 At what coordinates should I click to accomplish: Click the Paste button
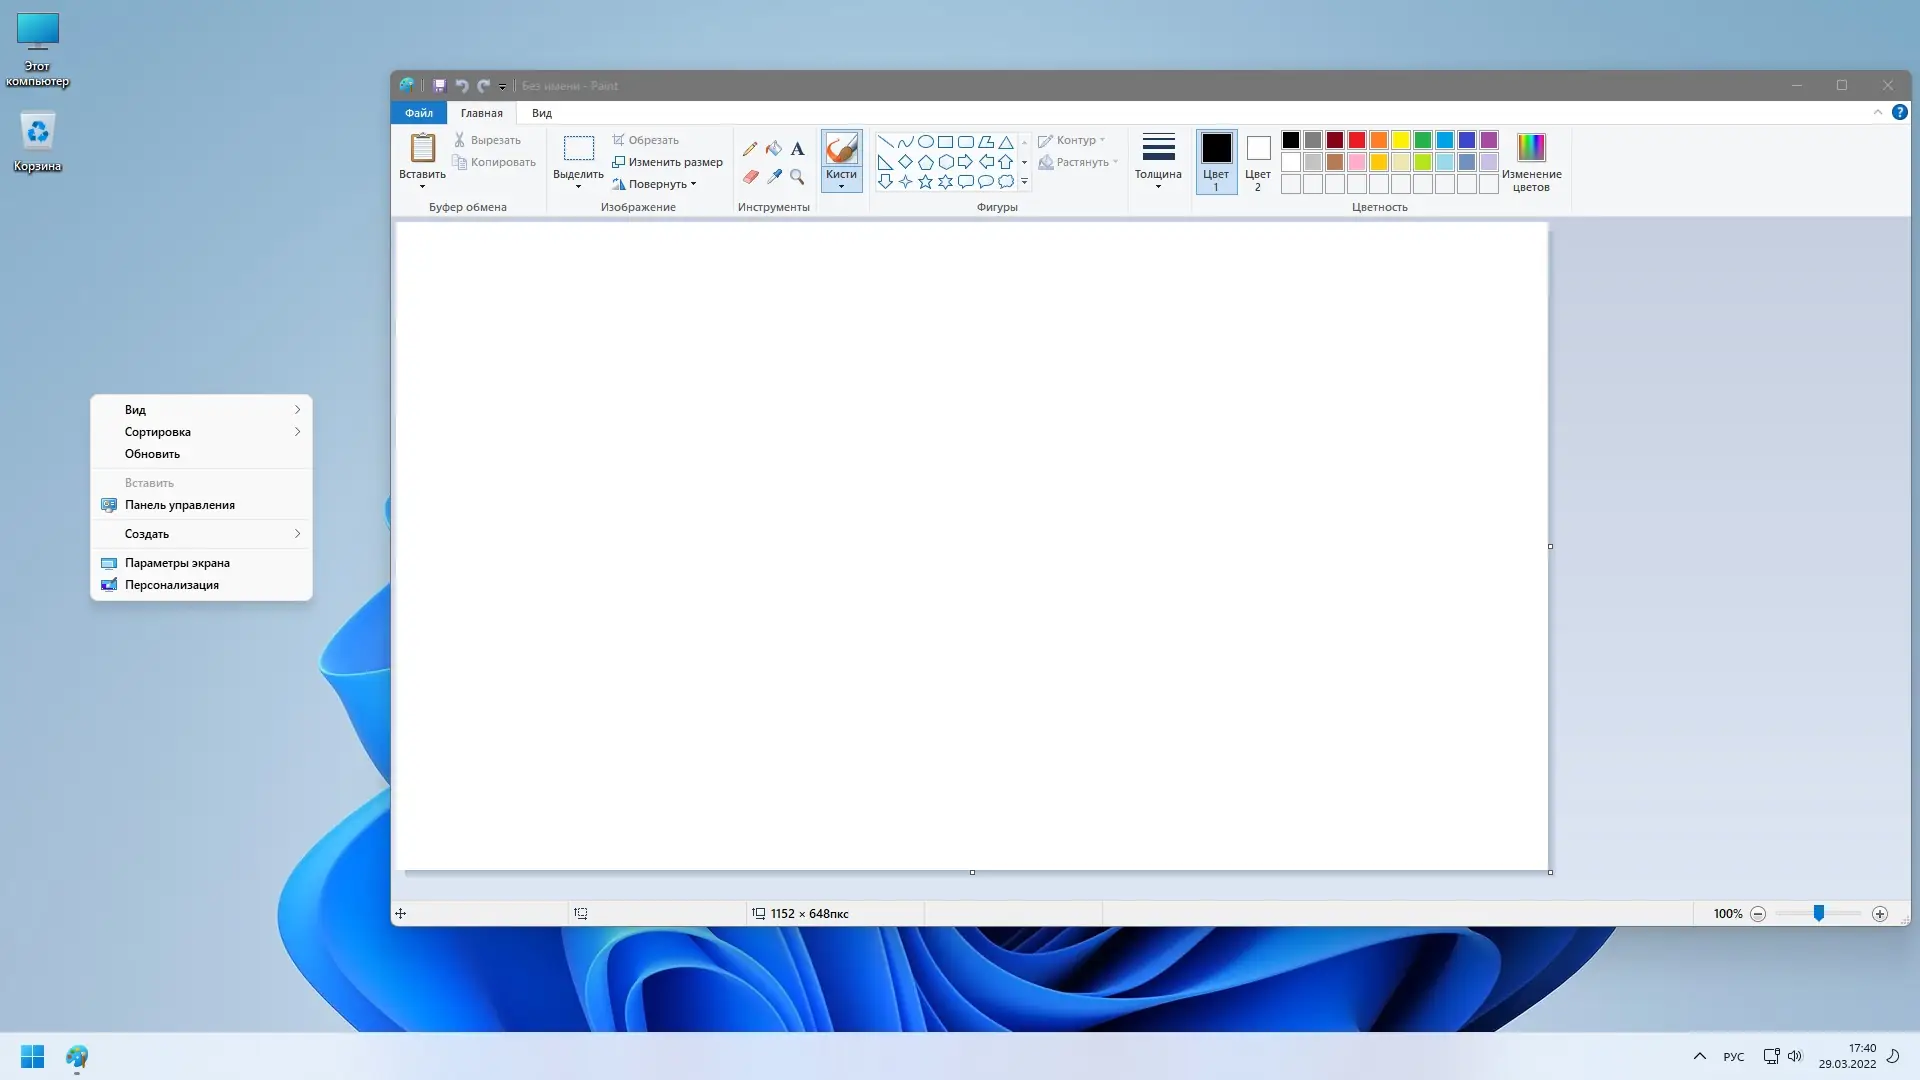422,149
